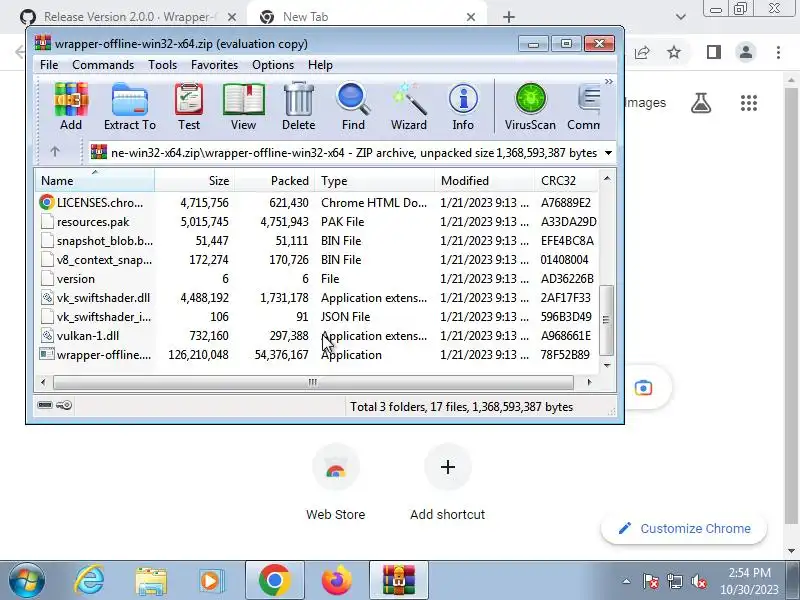Open the View toolbar icon
This screenshot has height=600, width=800.
point(243,106)
